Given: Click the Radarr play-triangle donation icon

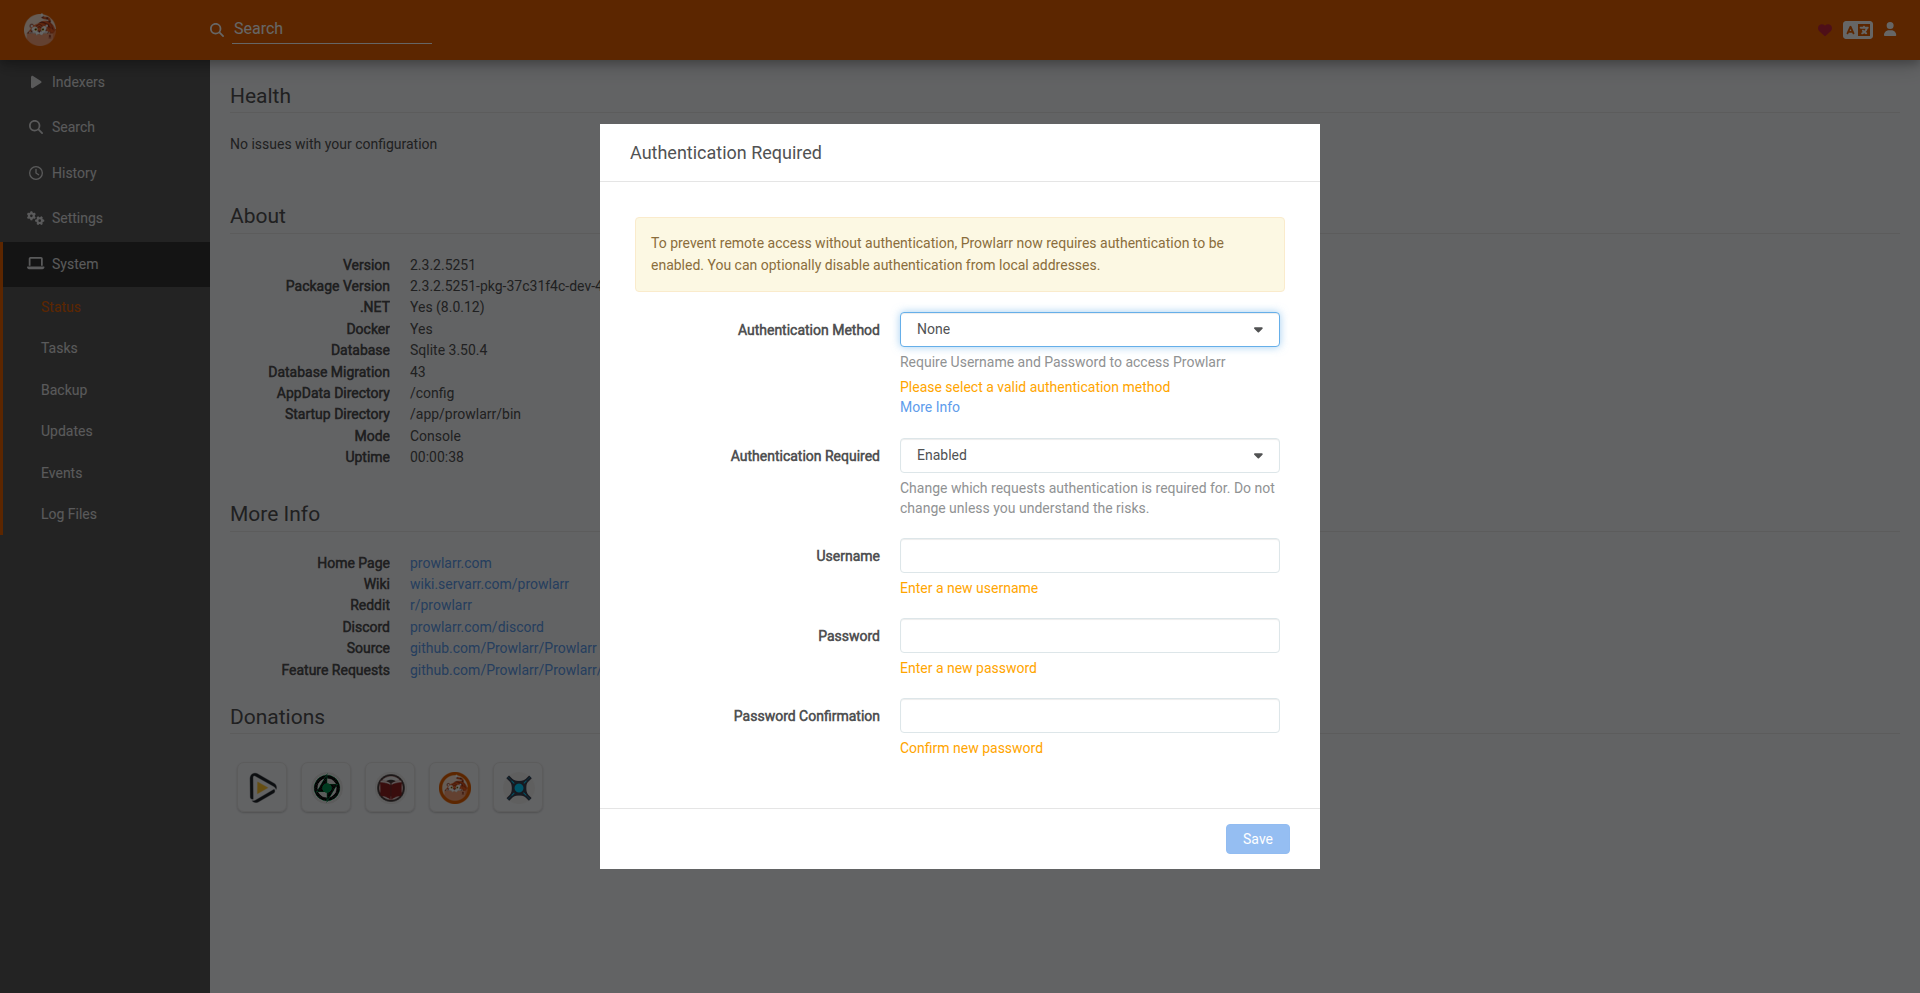Looking at the screenshot, I should click(262, 788).
